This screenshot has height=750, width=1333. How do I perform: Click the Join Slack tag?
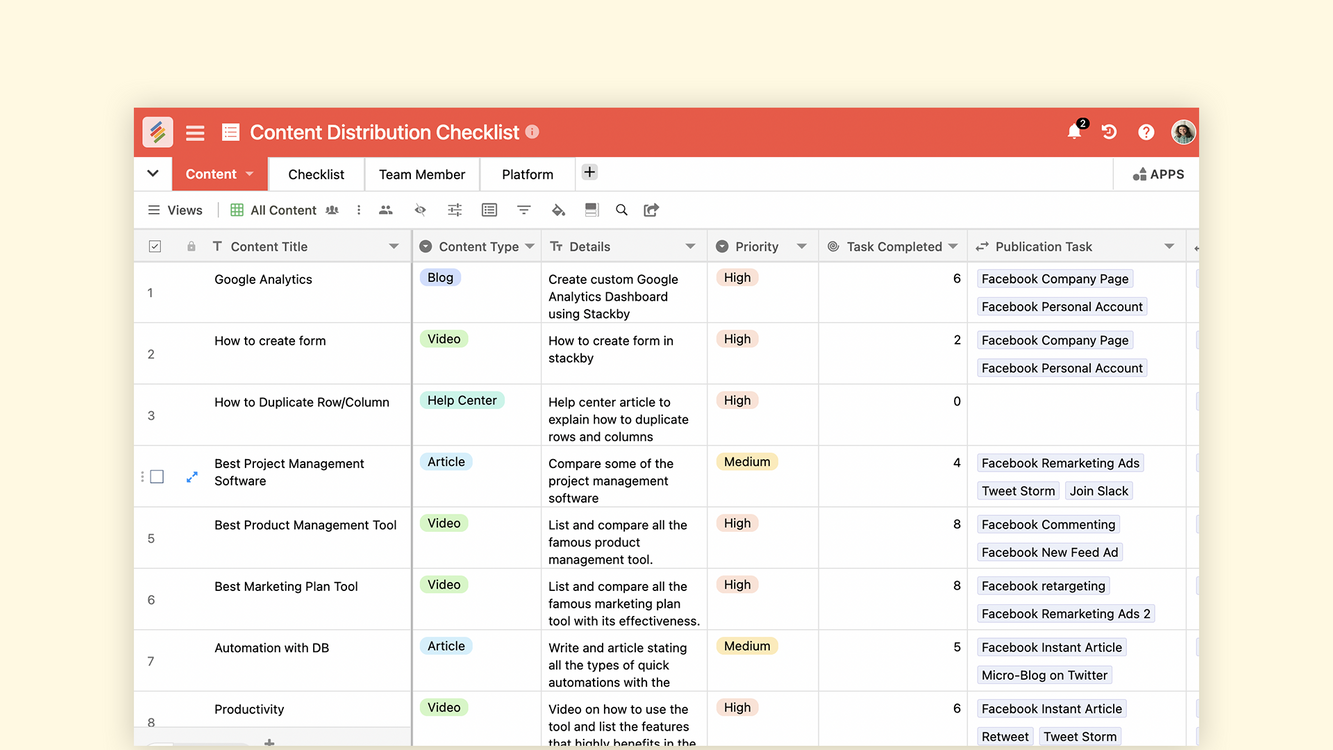coord(1099,491)
